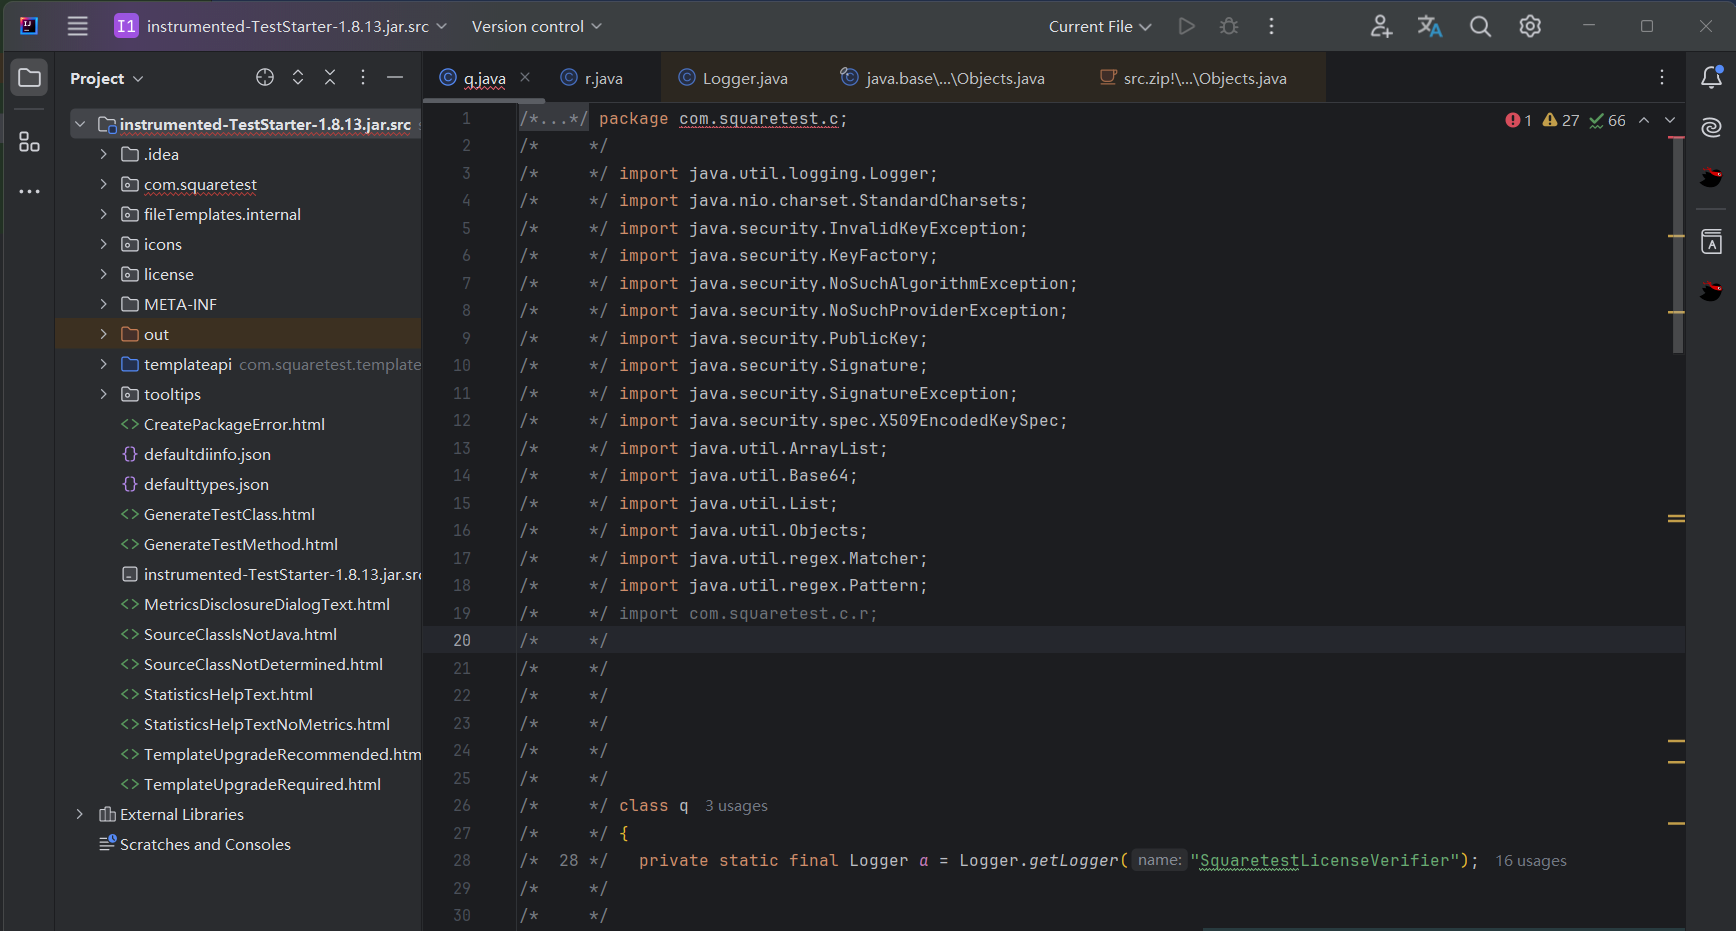The image size is (1736, 931).
Task: Open Search Everywhere magnifier
Action: point(1480,26)
